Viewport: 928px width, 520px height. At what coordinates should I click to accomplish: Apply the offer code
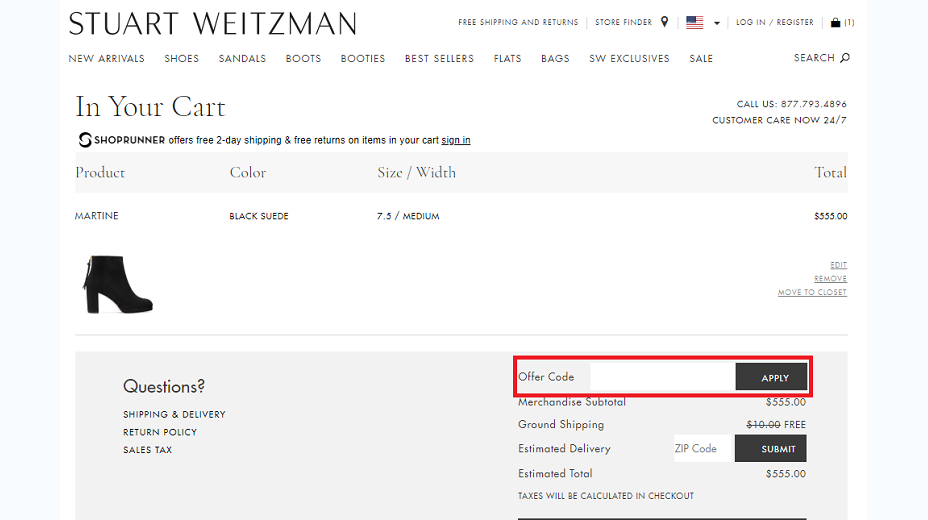pos(771,377)
